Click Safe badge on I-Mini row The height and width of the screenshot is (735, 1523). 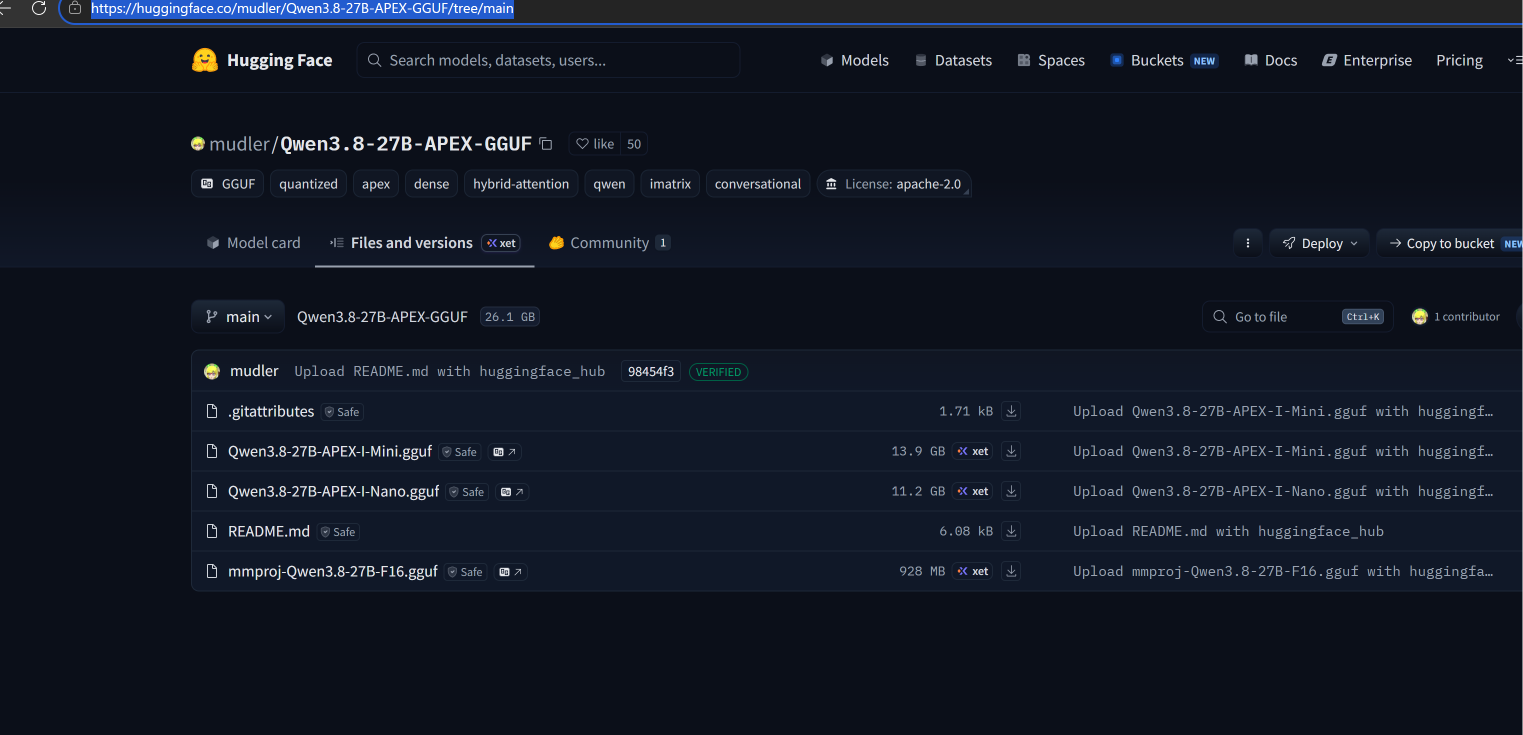coord(460,452)
